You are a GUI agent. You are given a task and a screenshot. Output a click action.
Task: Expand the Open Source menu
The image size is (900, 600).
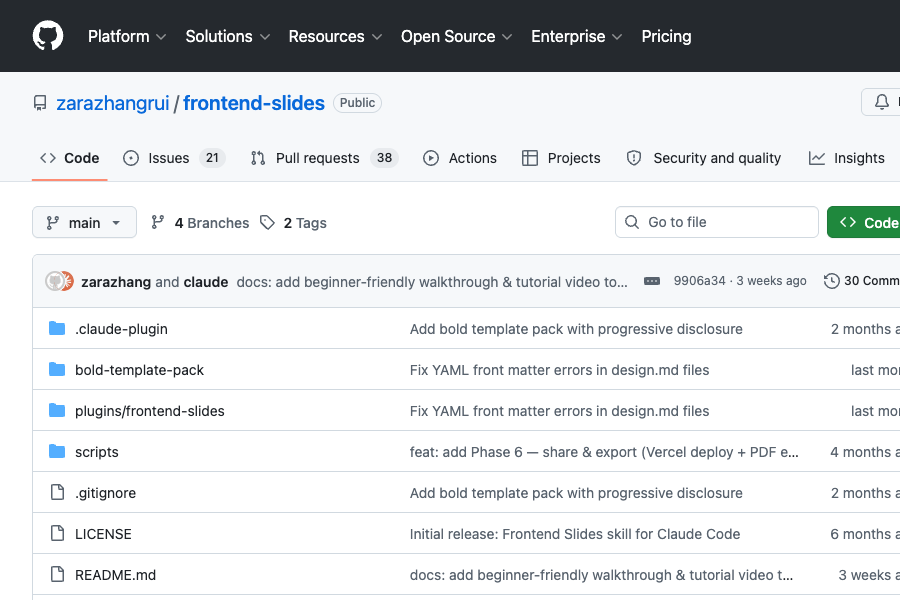pyautogui.click(x=456, y=36)
